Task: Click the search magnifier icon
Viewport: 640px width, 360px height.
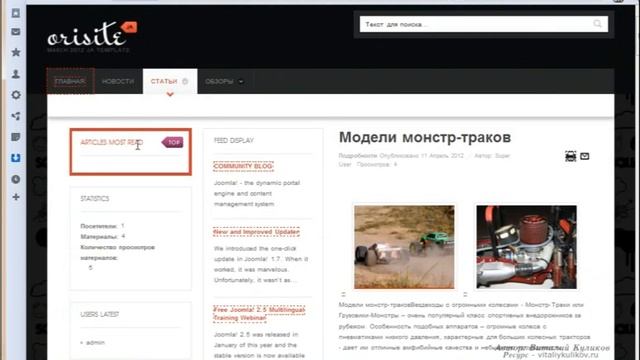Action: pyautogui.click(x=597, y=24)
